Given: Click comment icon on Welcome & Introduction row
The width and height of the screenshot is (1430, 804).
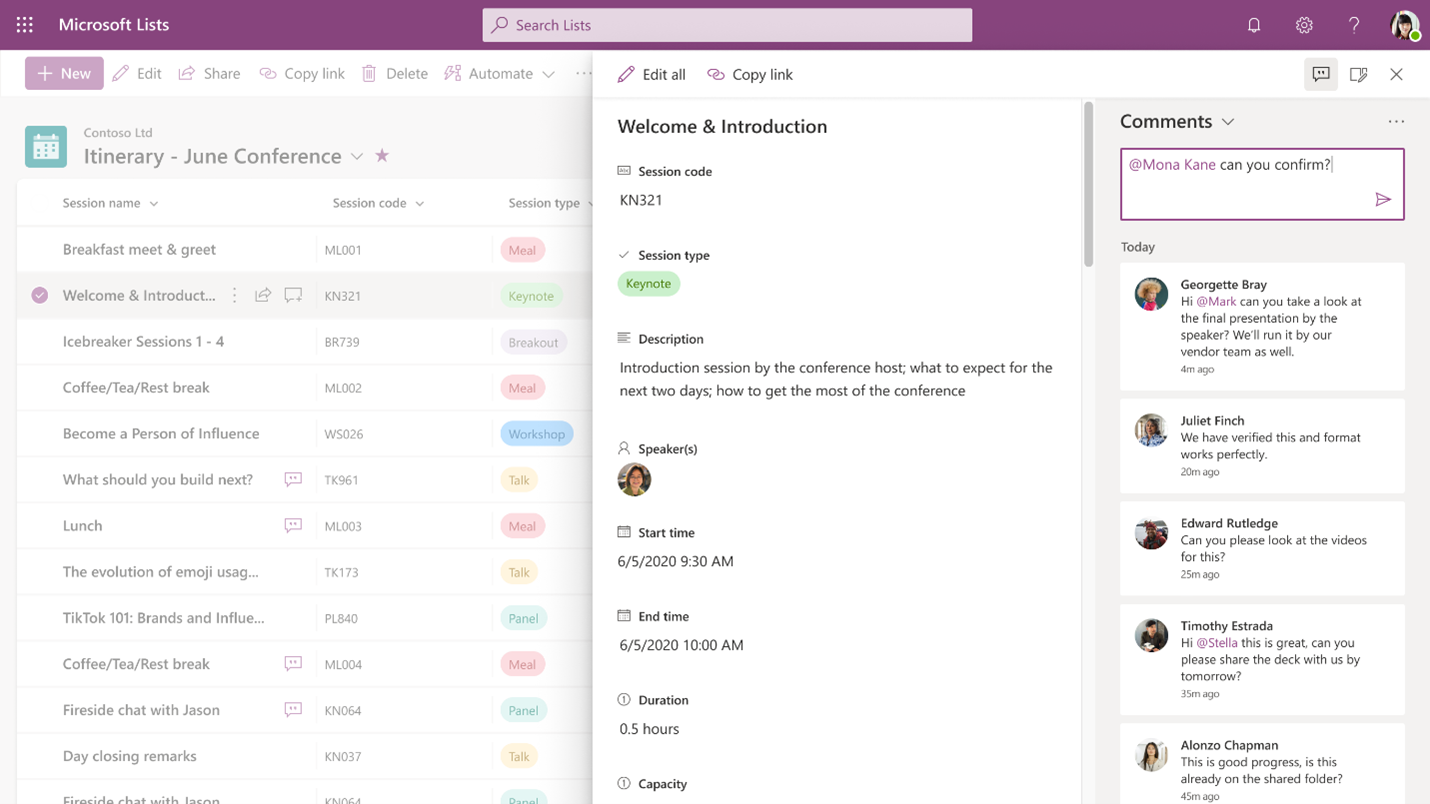Looking at the screenshot, I should click(293, 295).
